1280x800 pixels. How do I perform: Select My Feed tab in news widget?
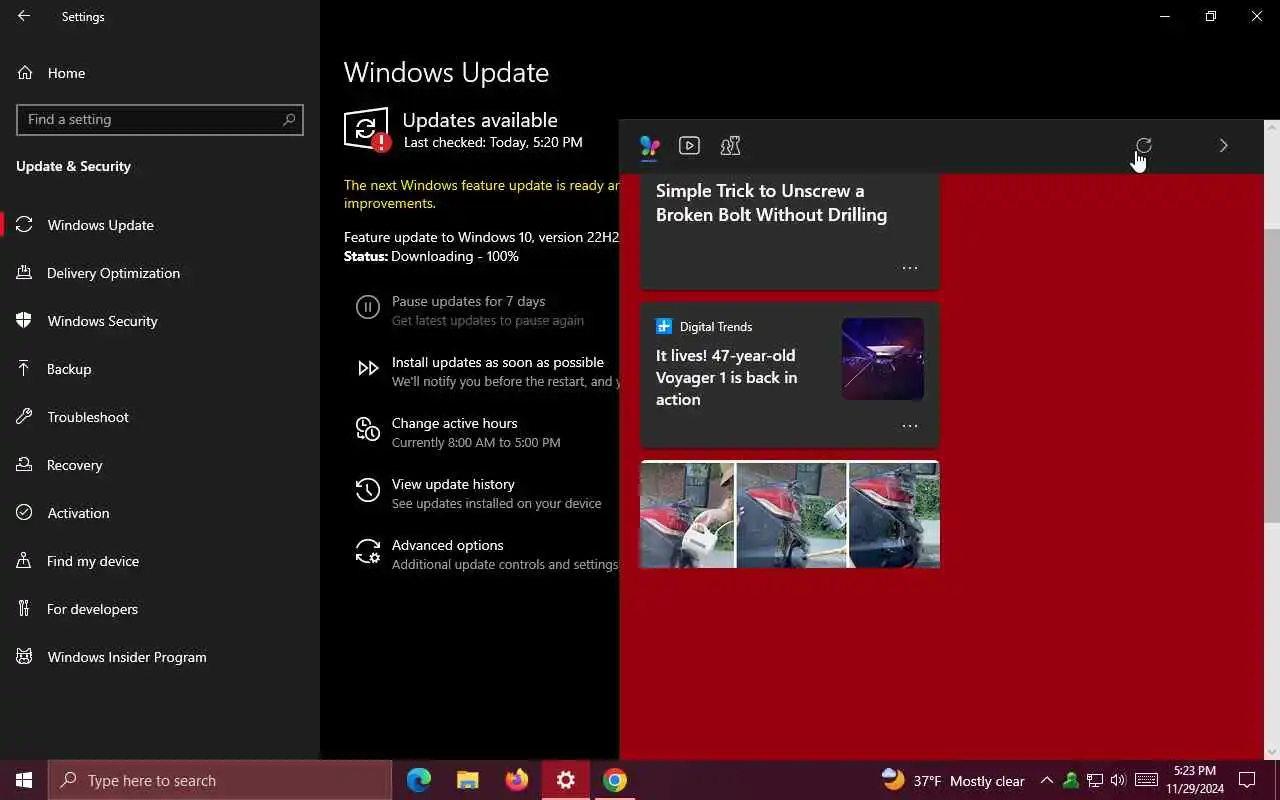tap(650, 146)
